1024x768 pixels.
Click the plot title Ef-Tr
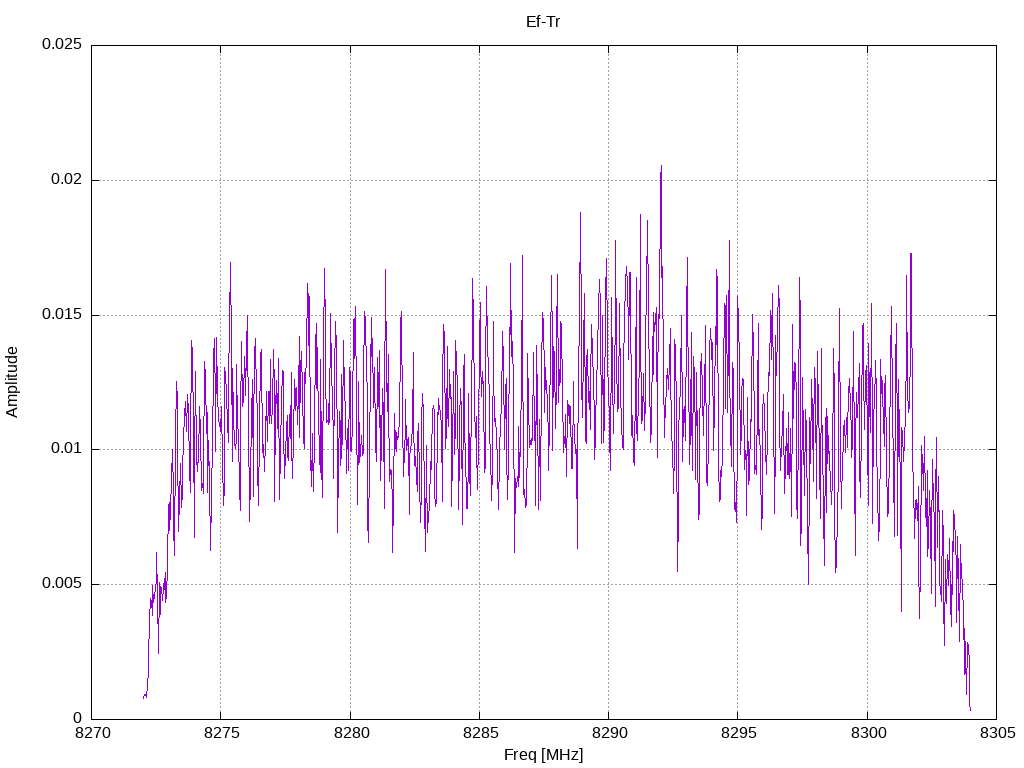point(543,22)
